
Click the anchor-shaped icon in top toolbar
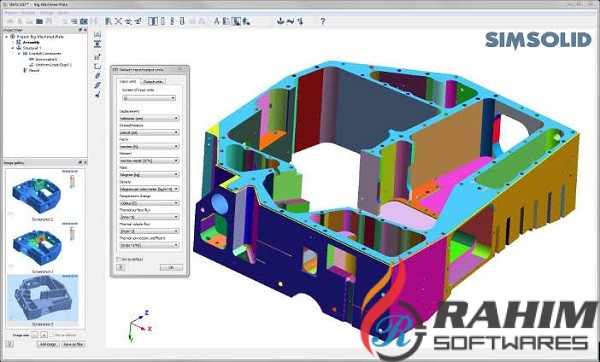(281, 21)
